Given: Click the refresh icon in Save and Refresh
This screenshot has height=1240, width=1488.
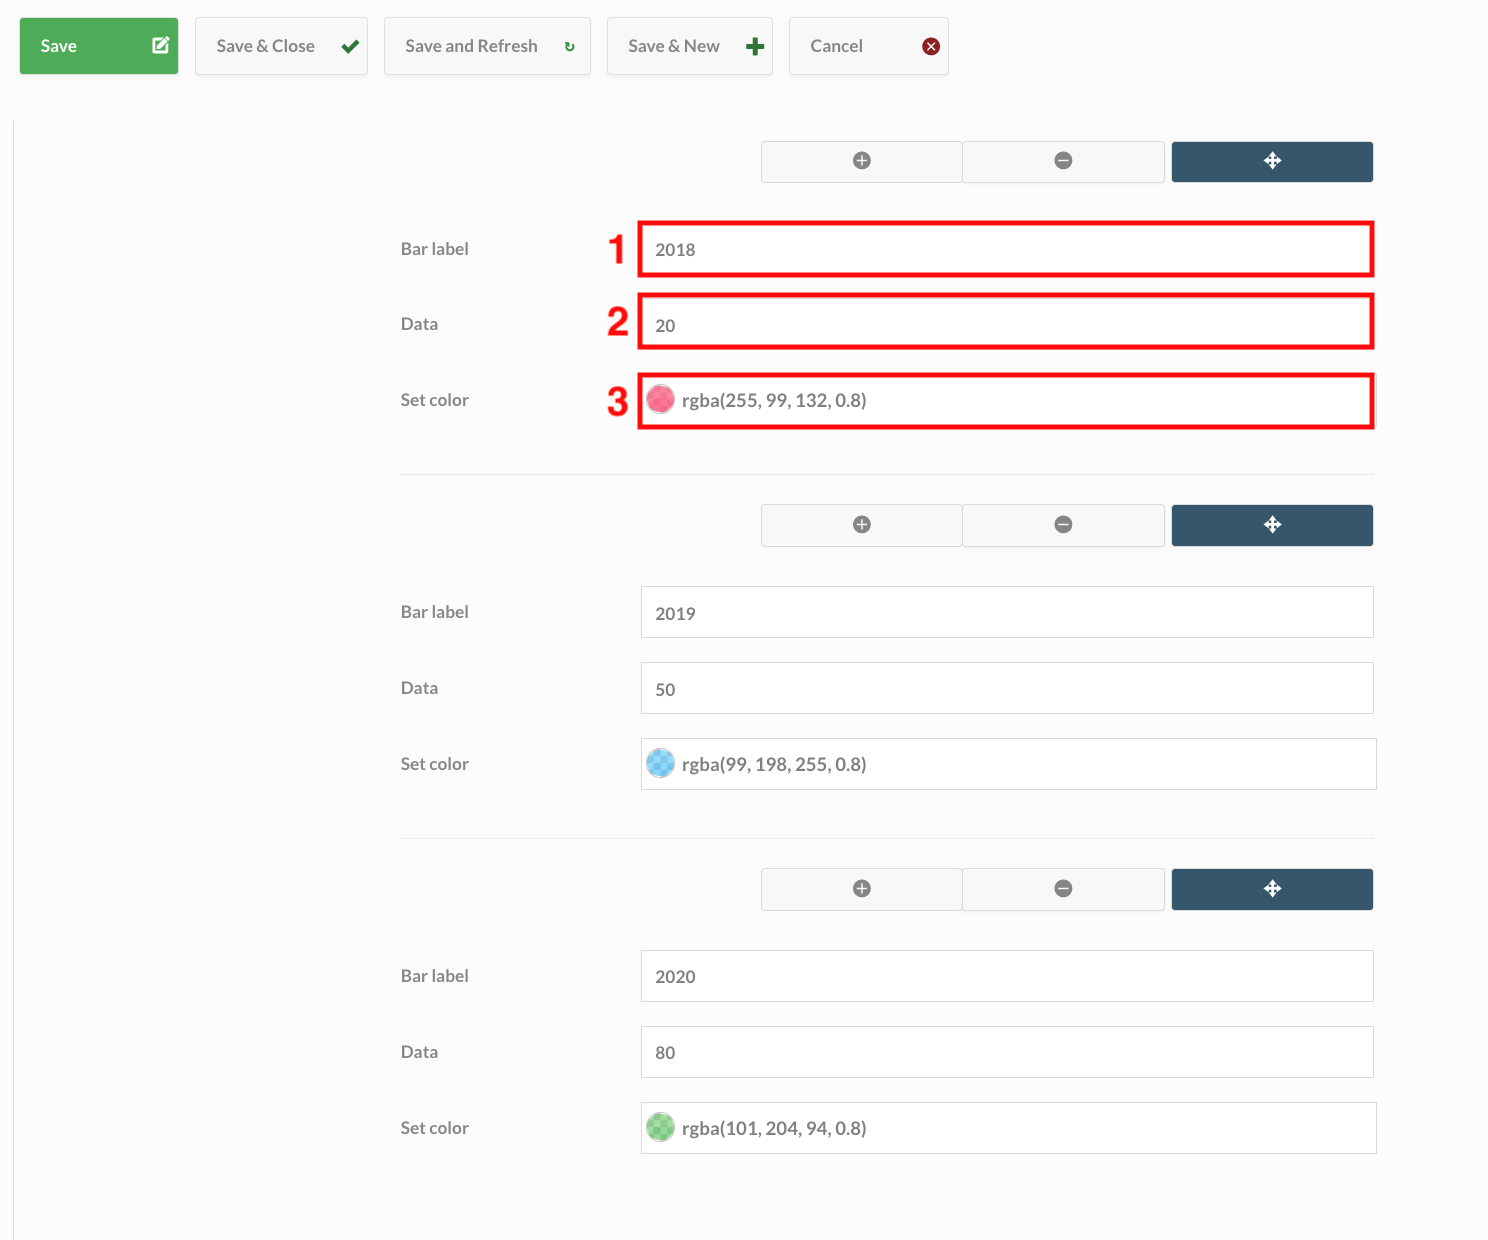Looking at the screenshot, I should pos(568,46).
